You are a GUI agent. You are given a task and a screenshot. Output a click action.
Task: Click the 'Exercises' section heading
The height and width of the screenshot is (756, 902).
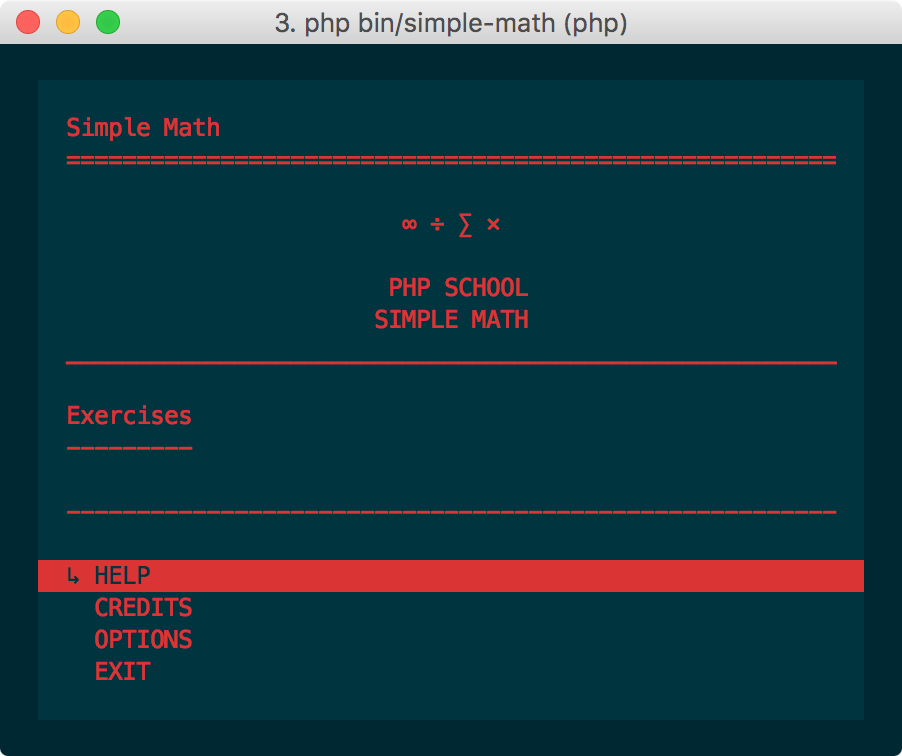(129, 415)
